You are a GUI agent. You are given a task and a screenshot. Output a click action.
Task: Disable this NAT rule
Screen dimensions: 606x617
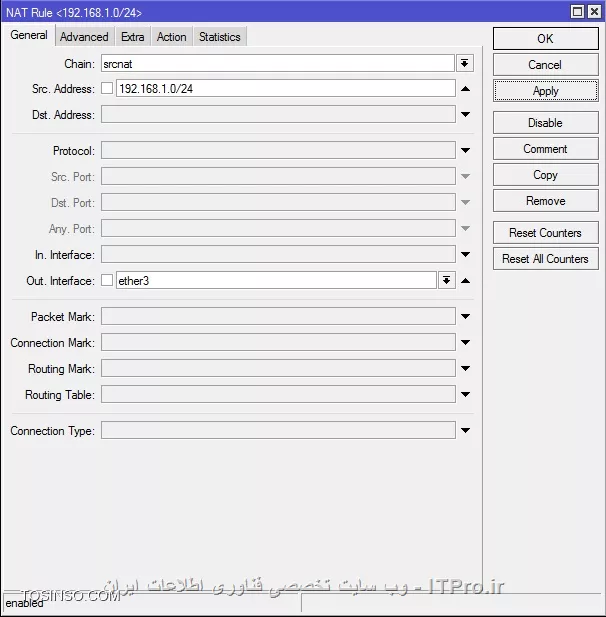tap(545, 123)
